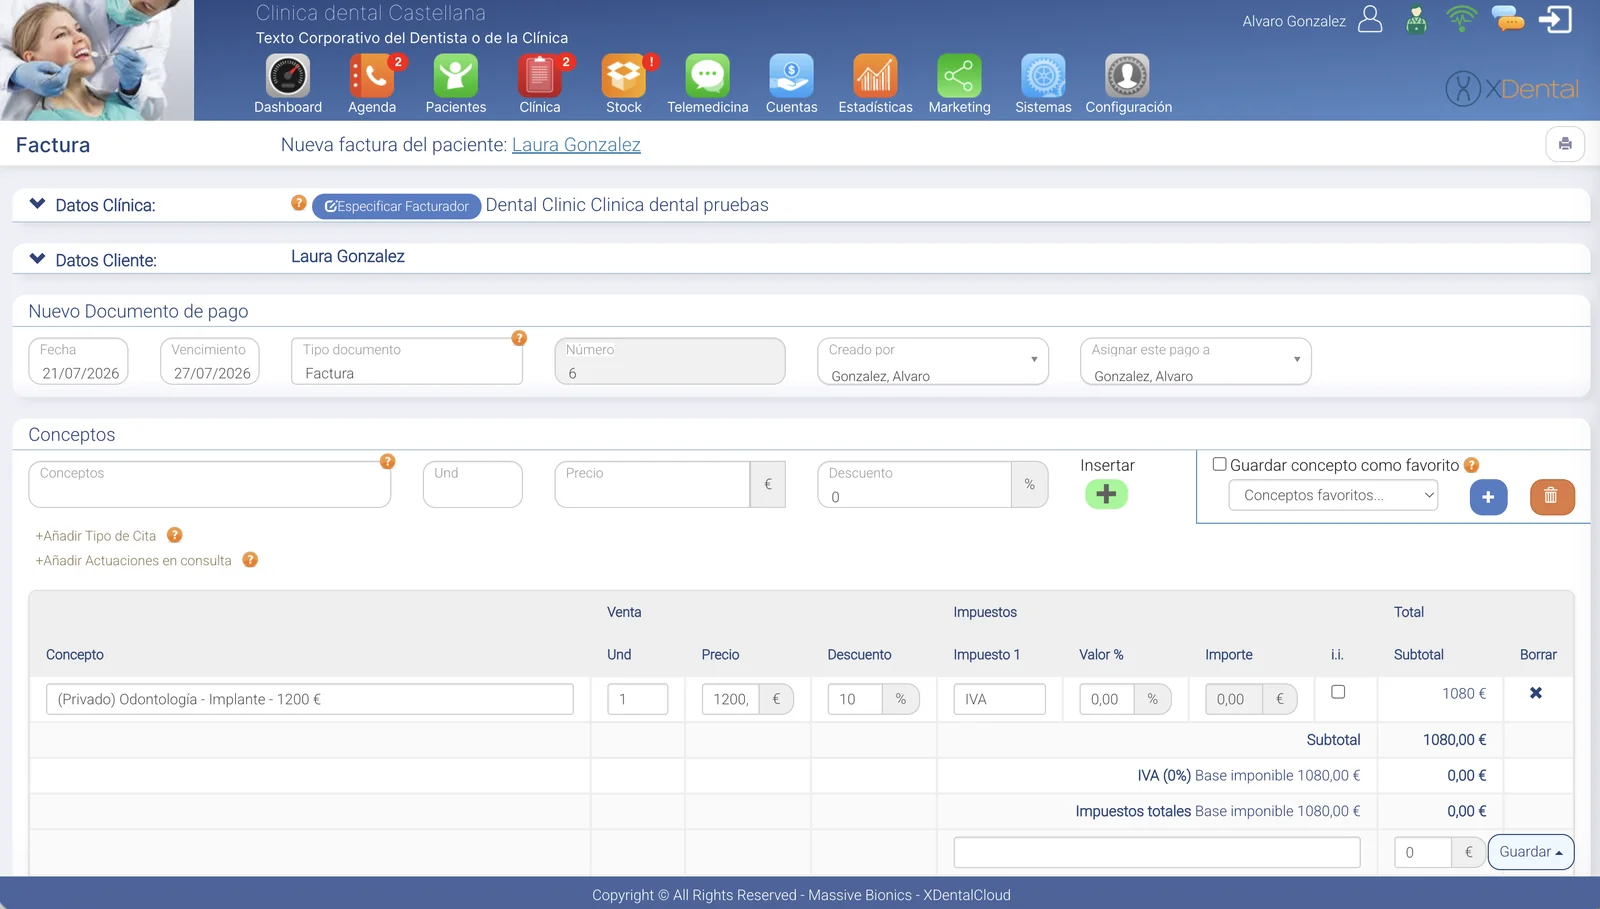Click the logout icon
This screenshot has height=909, width=1600.
click(x=1556, y=20)
